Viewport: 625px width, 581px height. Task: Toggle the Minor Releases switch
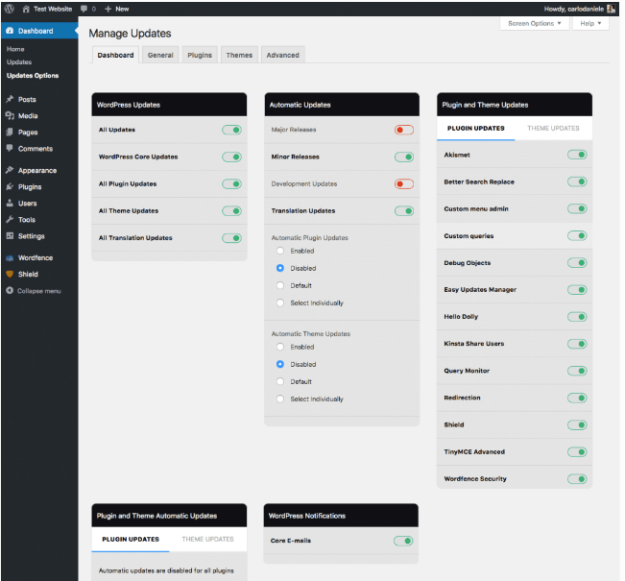pos(404,157)
